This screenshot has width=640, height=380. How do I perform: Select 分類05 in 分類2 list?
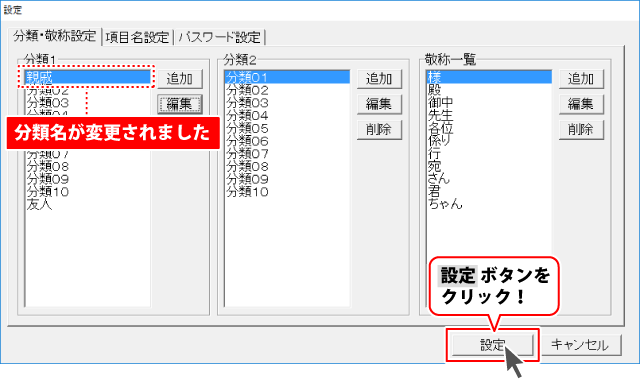287,128
